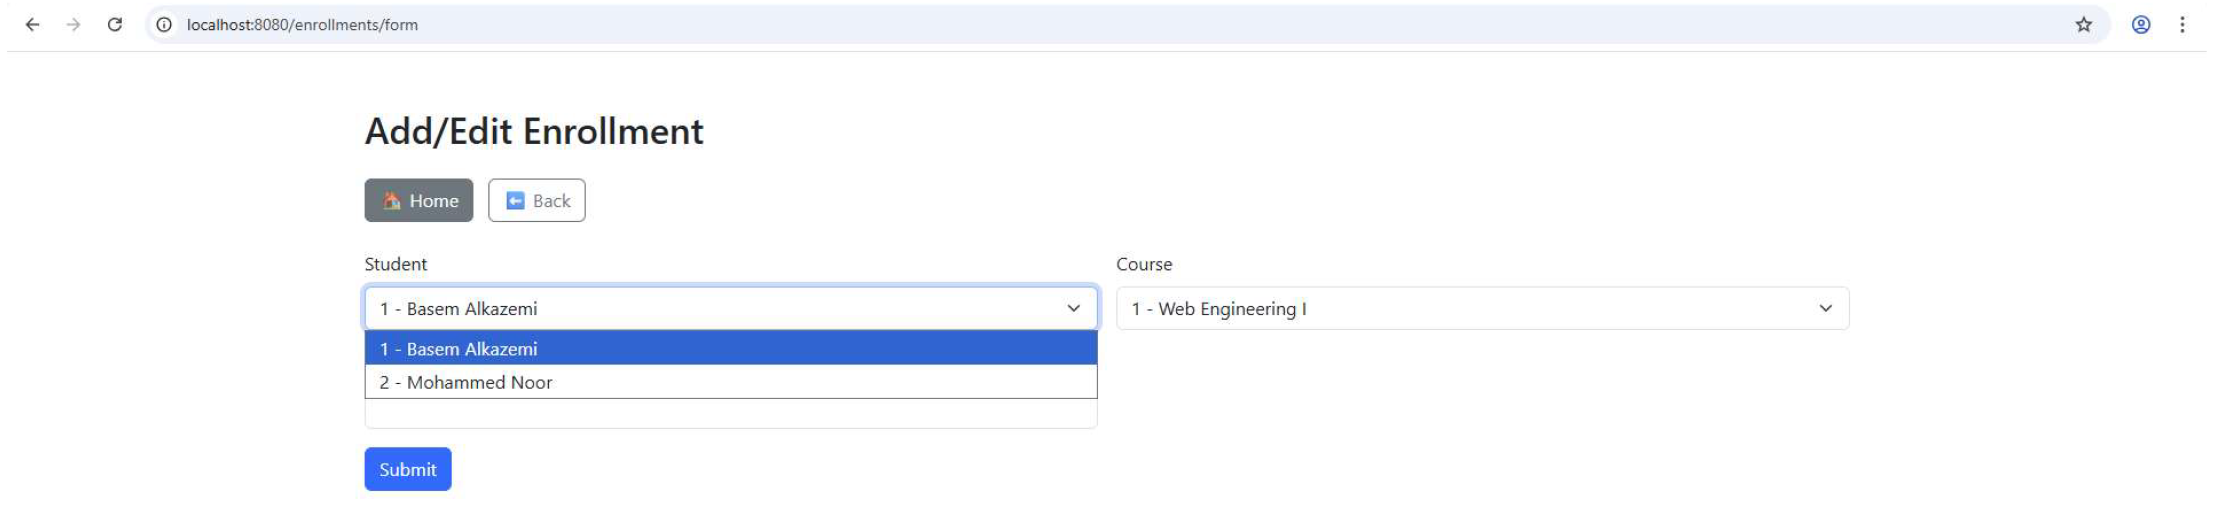Click the Course field label
The height and width of the screenshot is (505, 2222).
coord(1144,264)
